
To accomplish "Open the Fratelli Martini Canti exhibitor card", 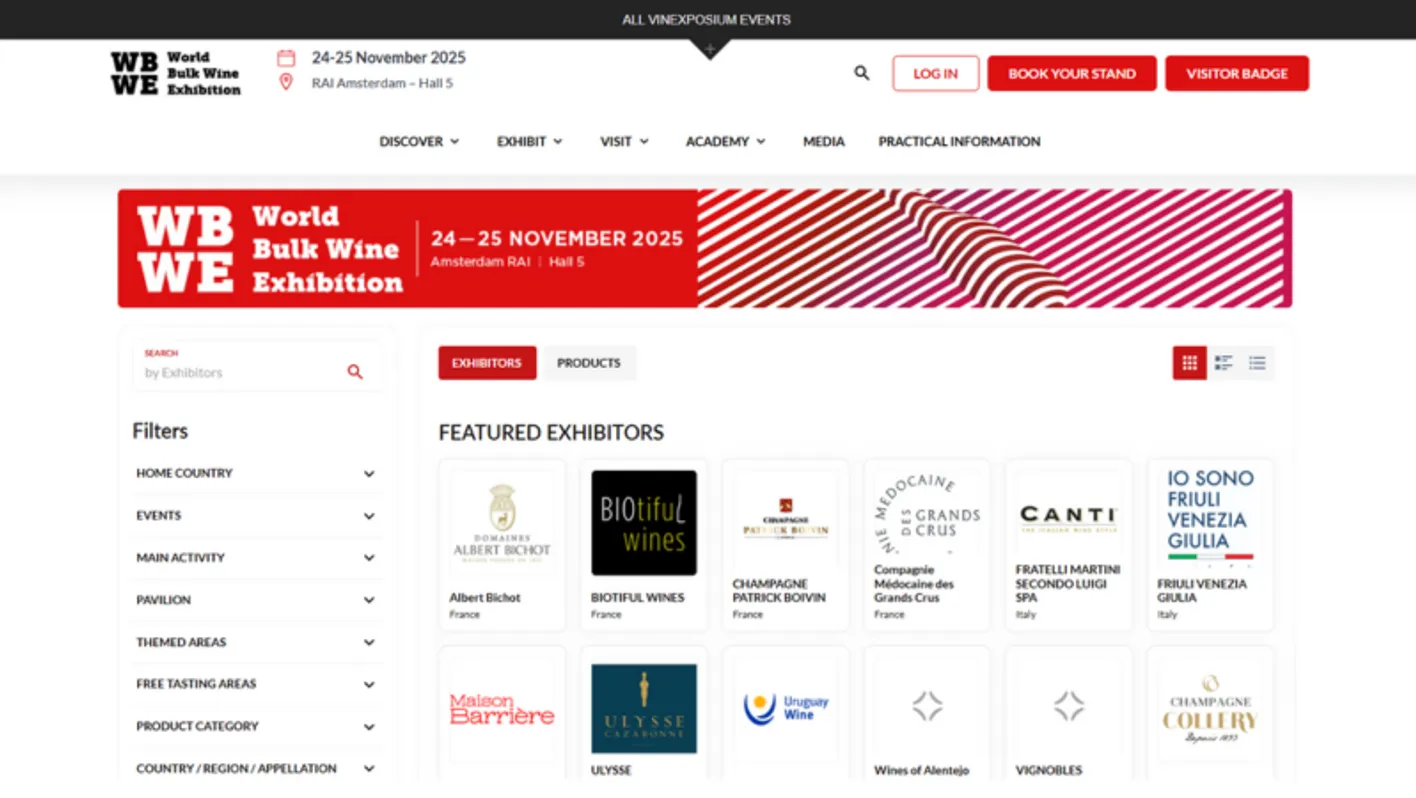I will (x=1069, y=545).
